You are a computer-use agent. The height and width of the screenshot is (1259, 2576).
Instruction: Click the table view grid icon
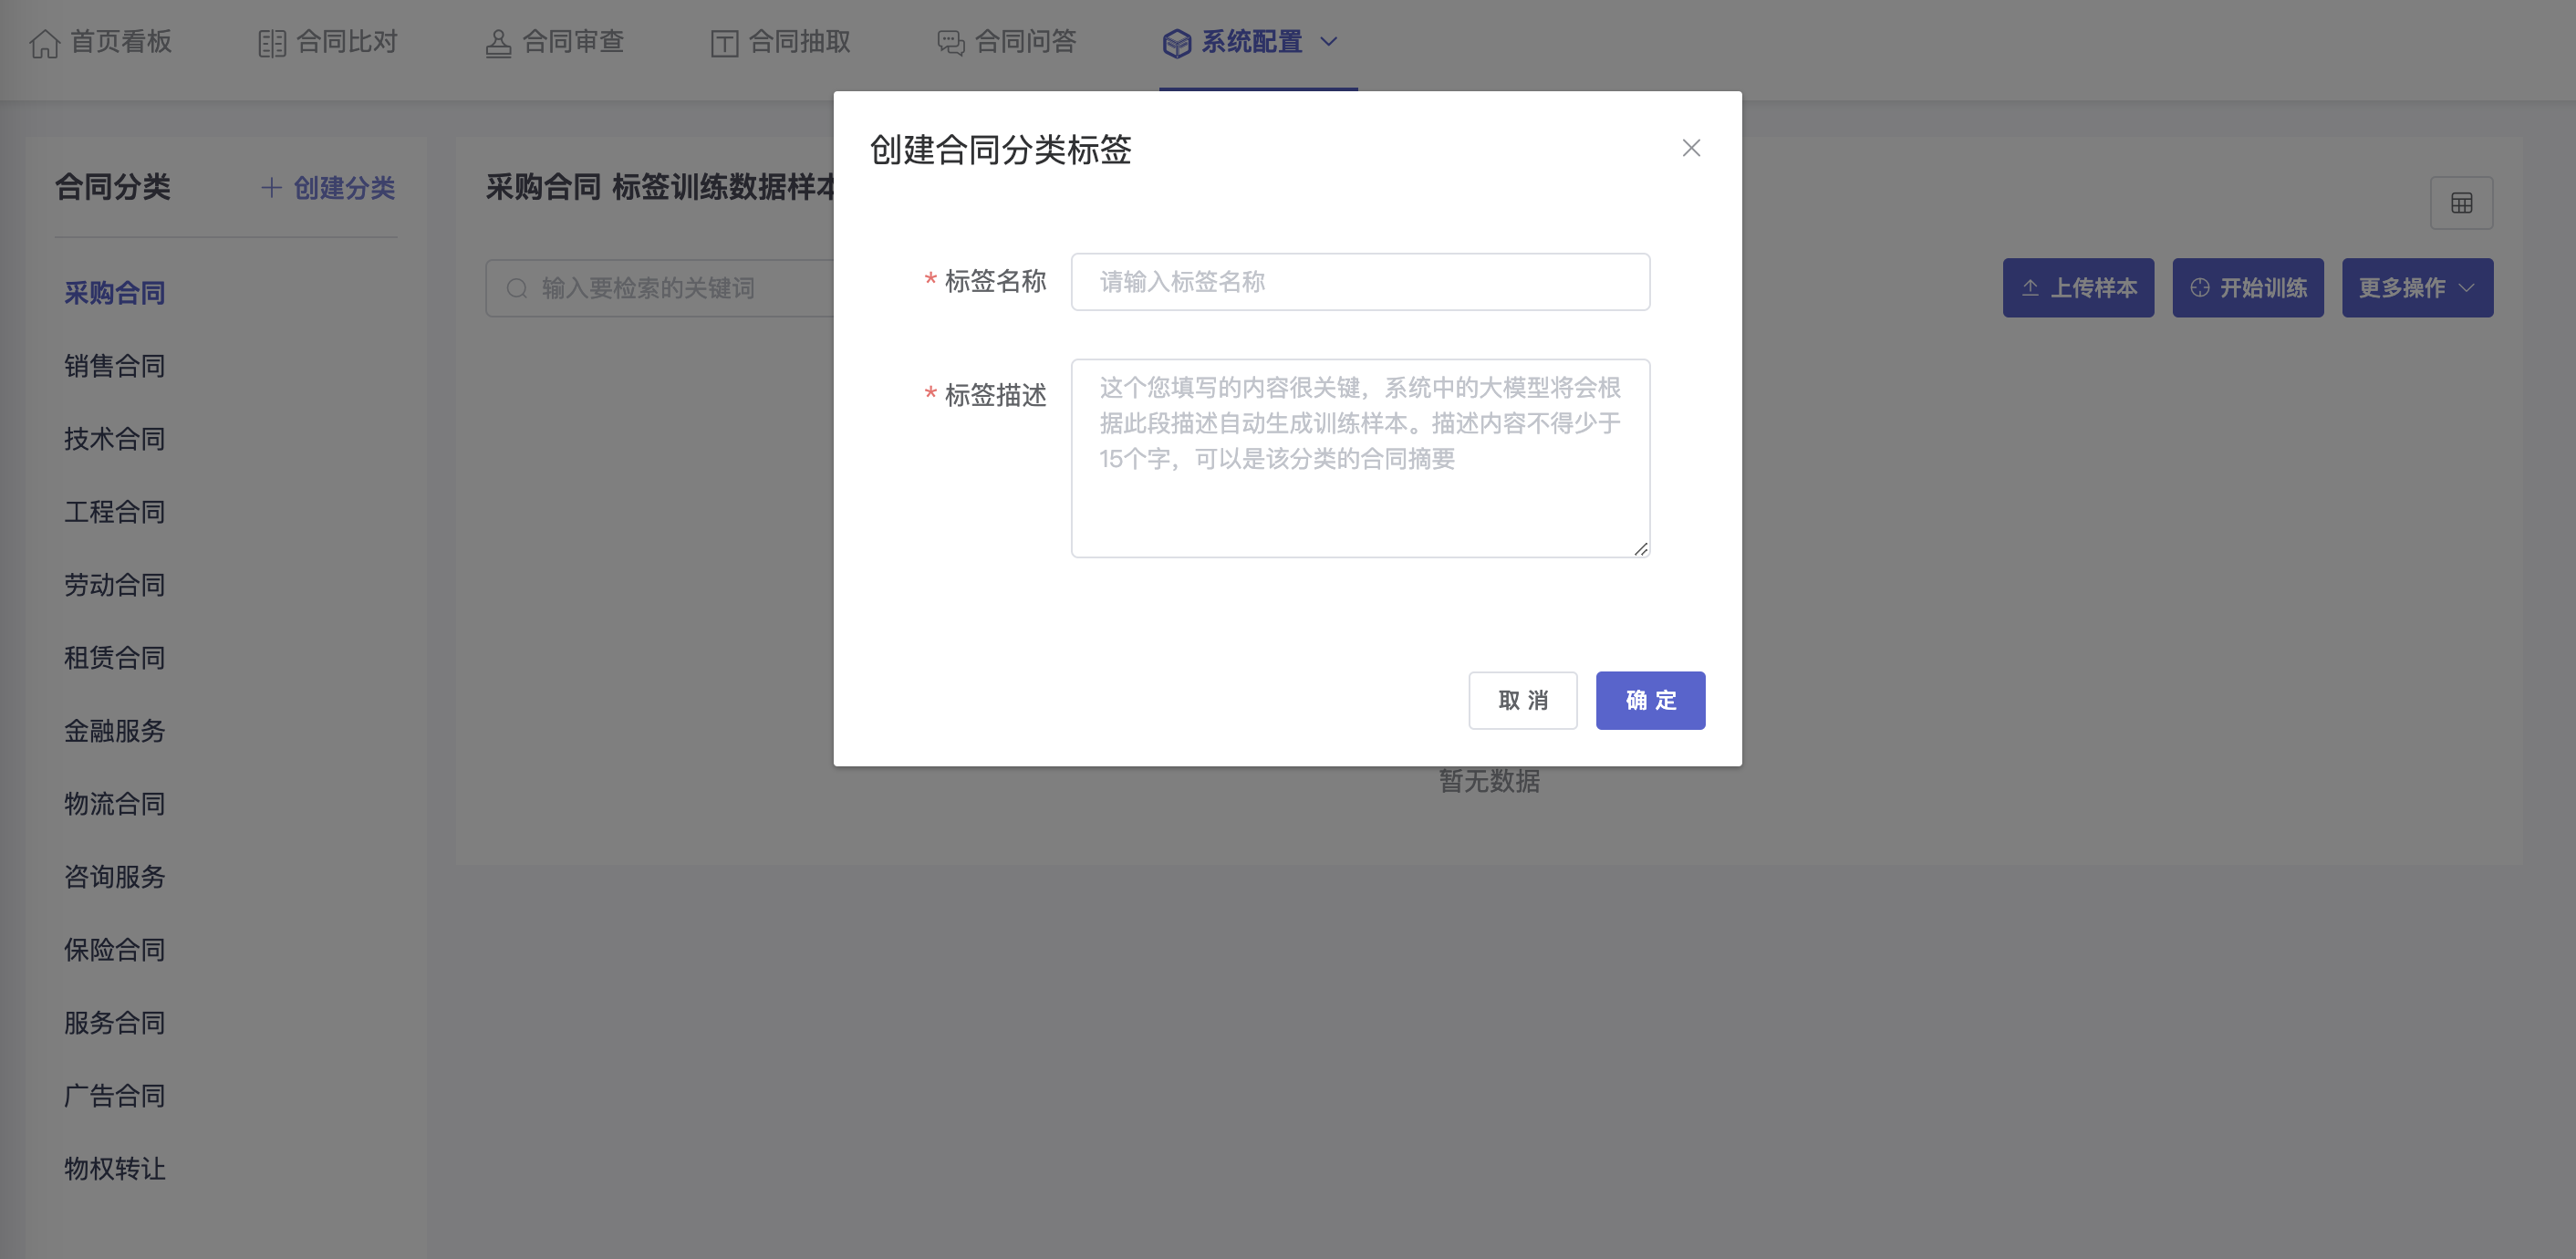[2461, 204]
